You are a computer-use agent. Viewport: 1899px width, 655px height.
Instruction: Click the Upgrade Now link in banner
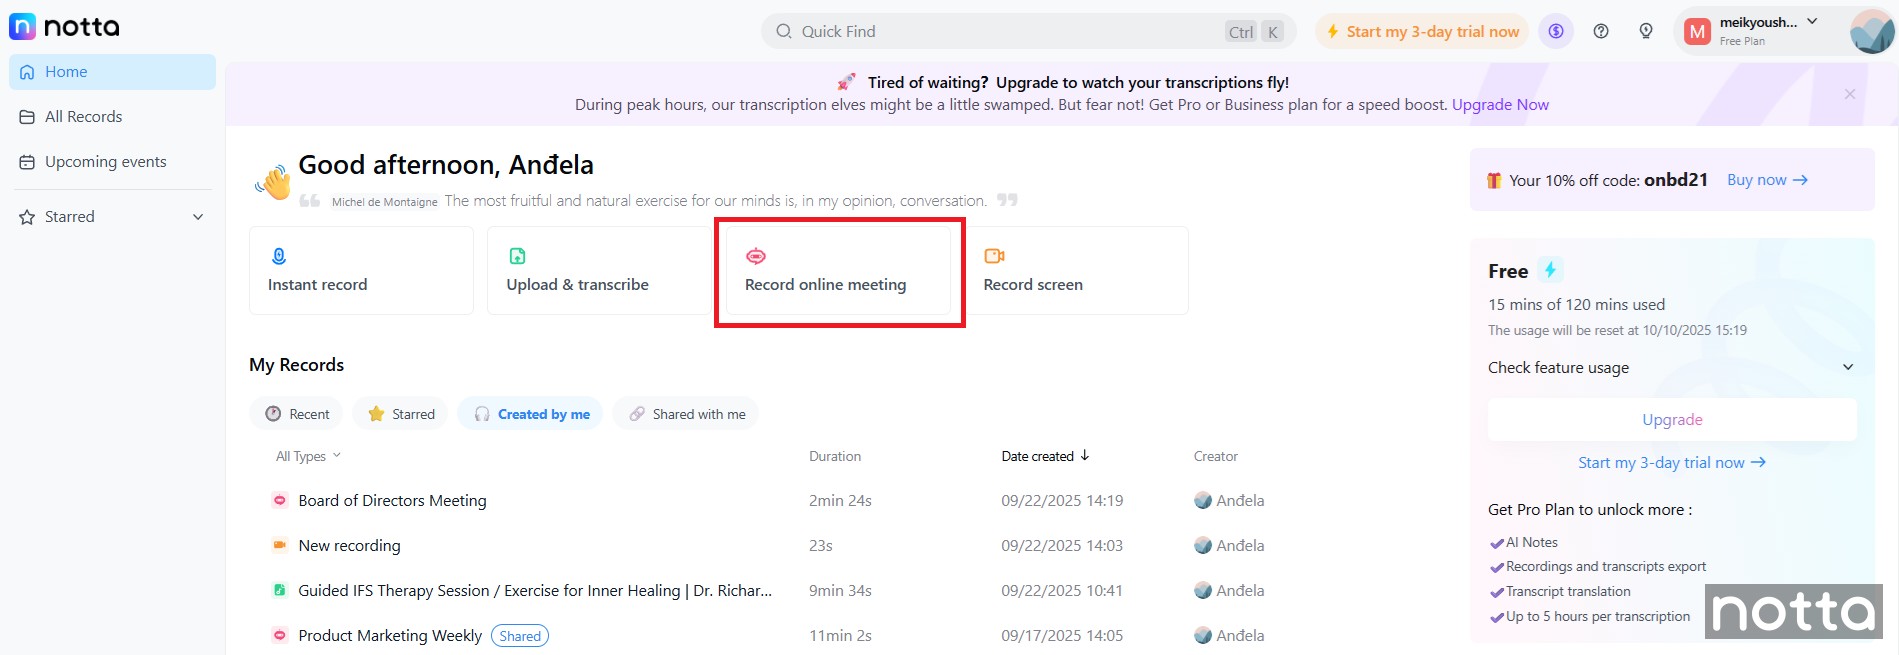(x=1500, y=105)
